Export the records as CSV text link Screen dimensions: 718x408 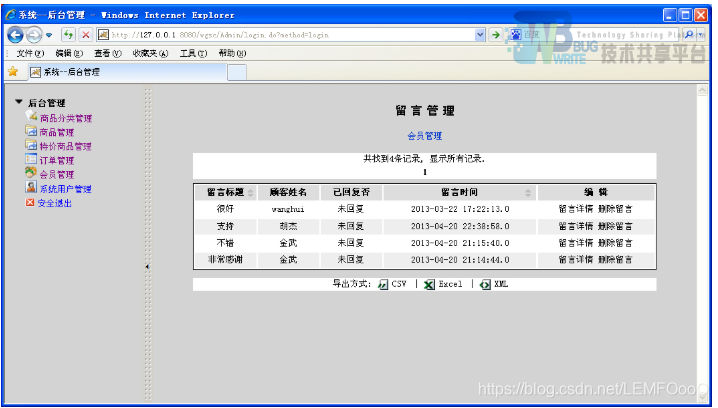[399, 284]
